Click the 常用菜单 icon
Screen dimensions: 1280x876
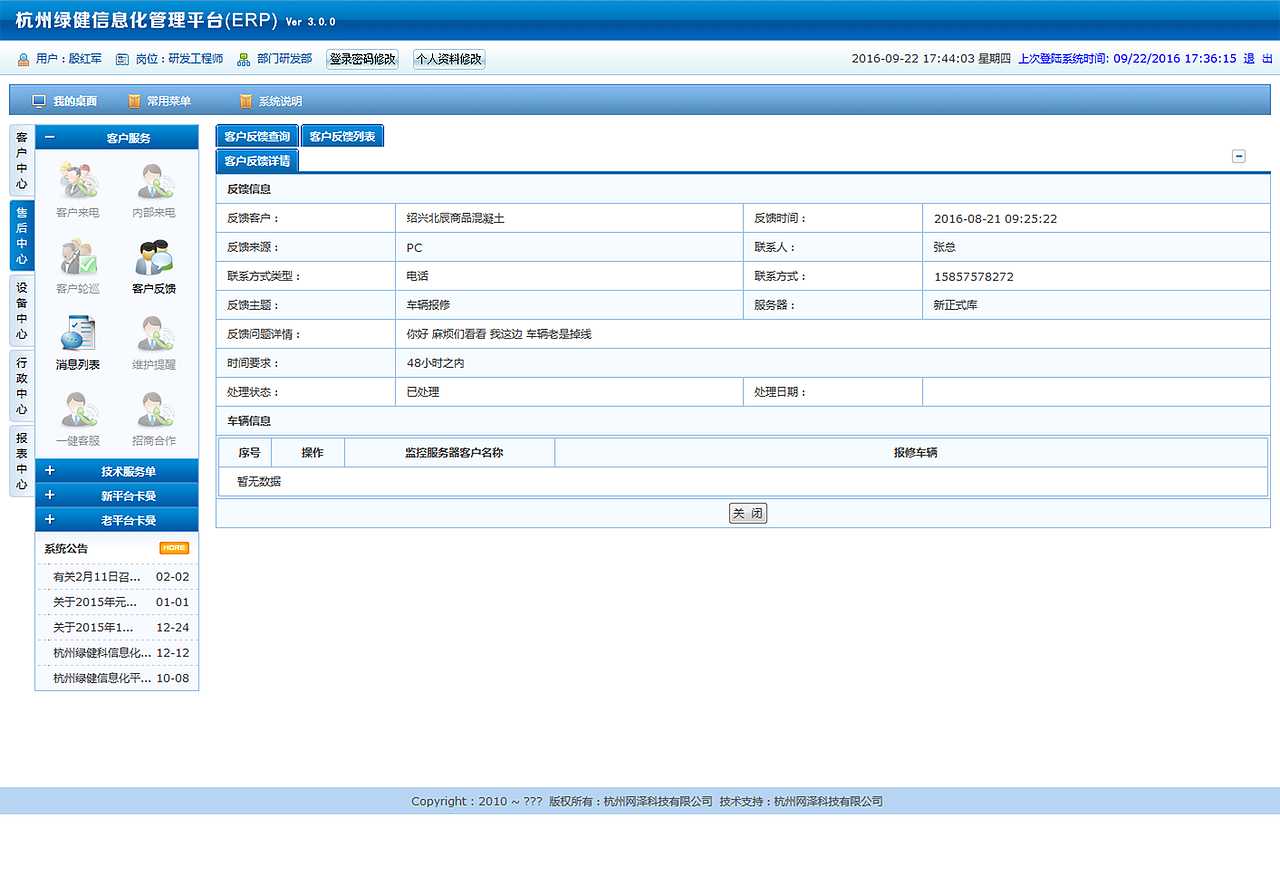[x=134, y=101]
